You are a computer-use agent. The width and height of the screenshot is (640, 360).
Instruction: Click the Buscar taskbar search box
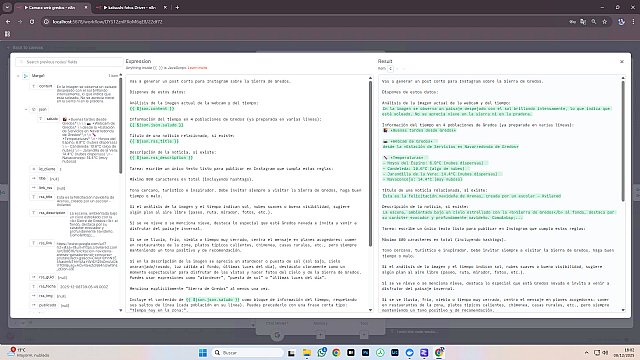coord(247,353)
